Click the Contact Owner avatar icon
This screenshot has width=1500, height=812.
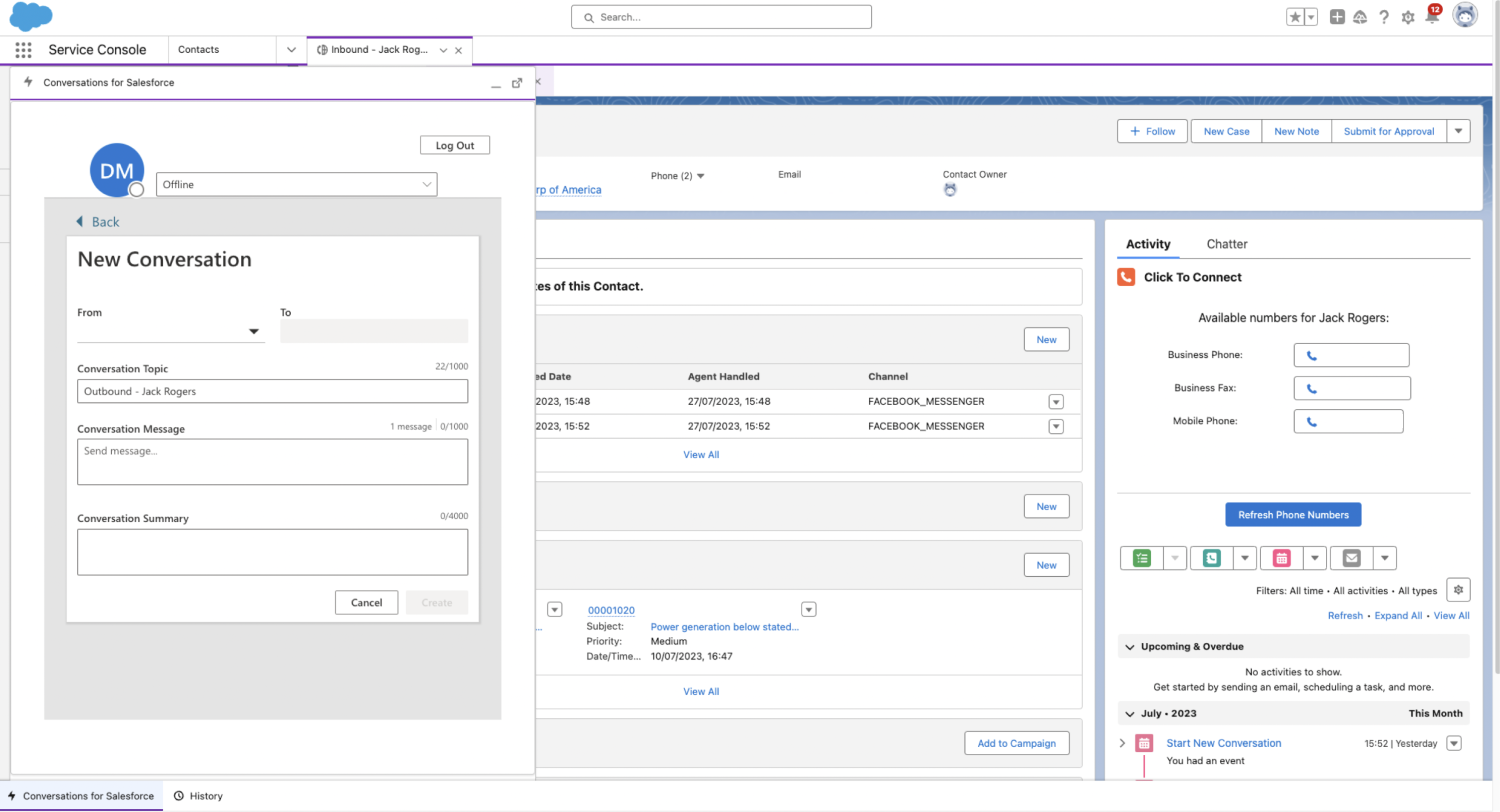click(950, 190)
